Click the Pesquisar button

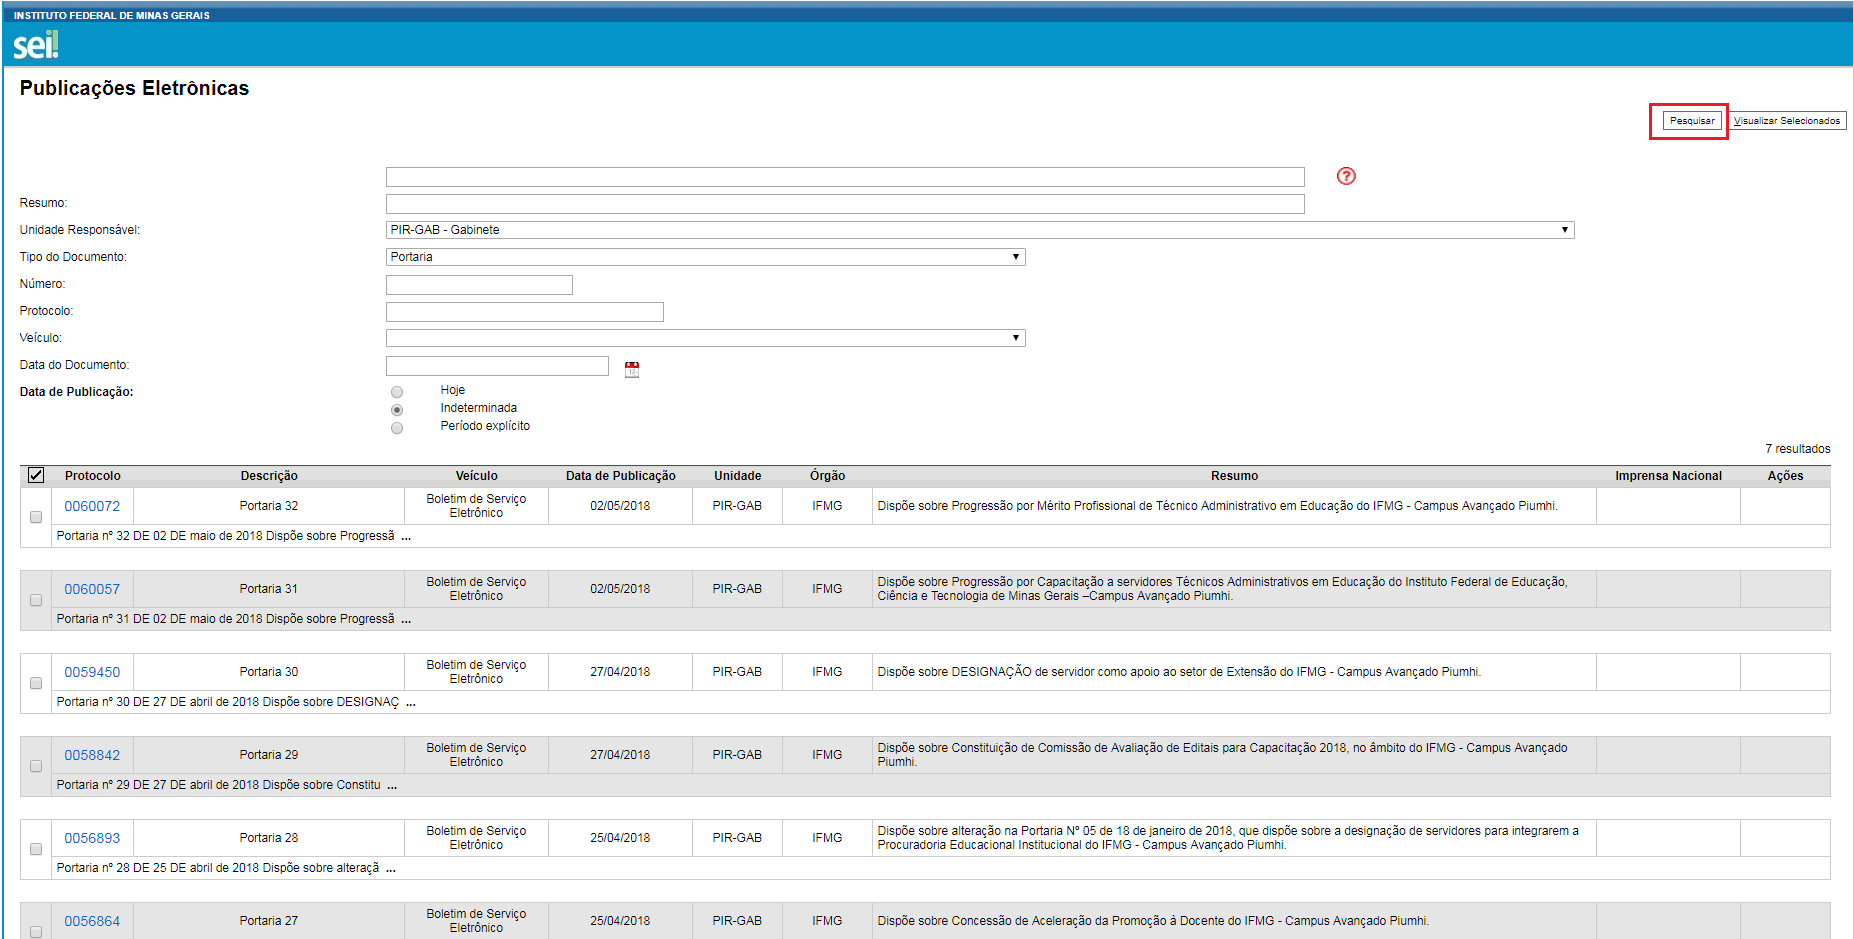(1691, 121)
